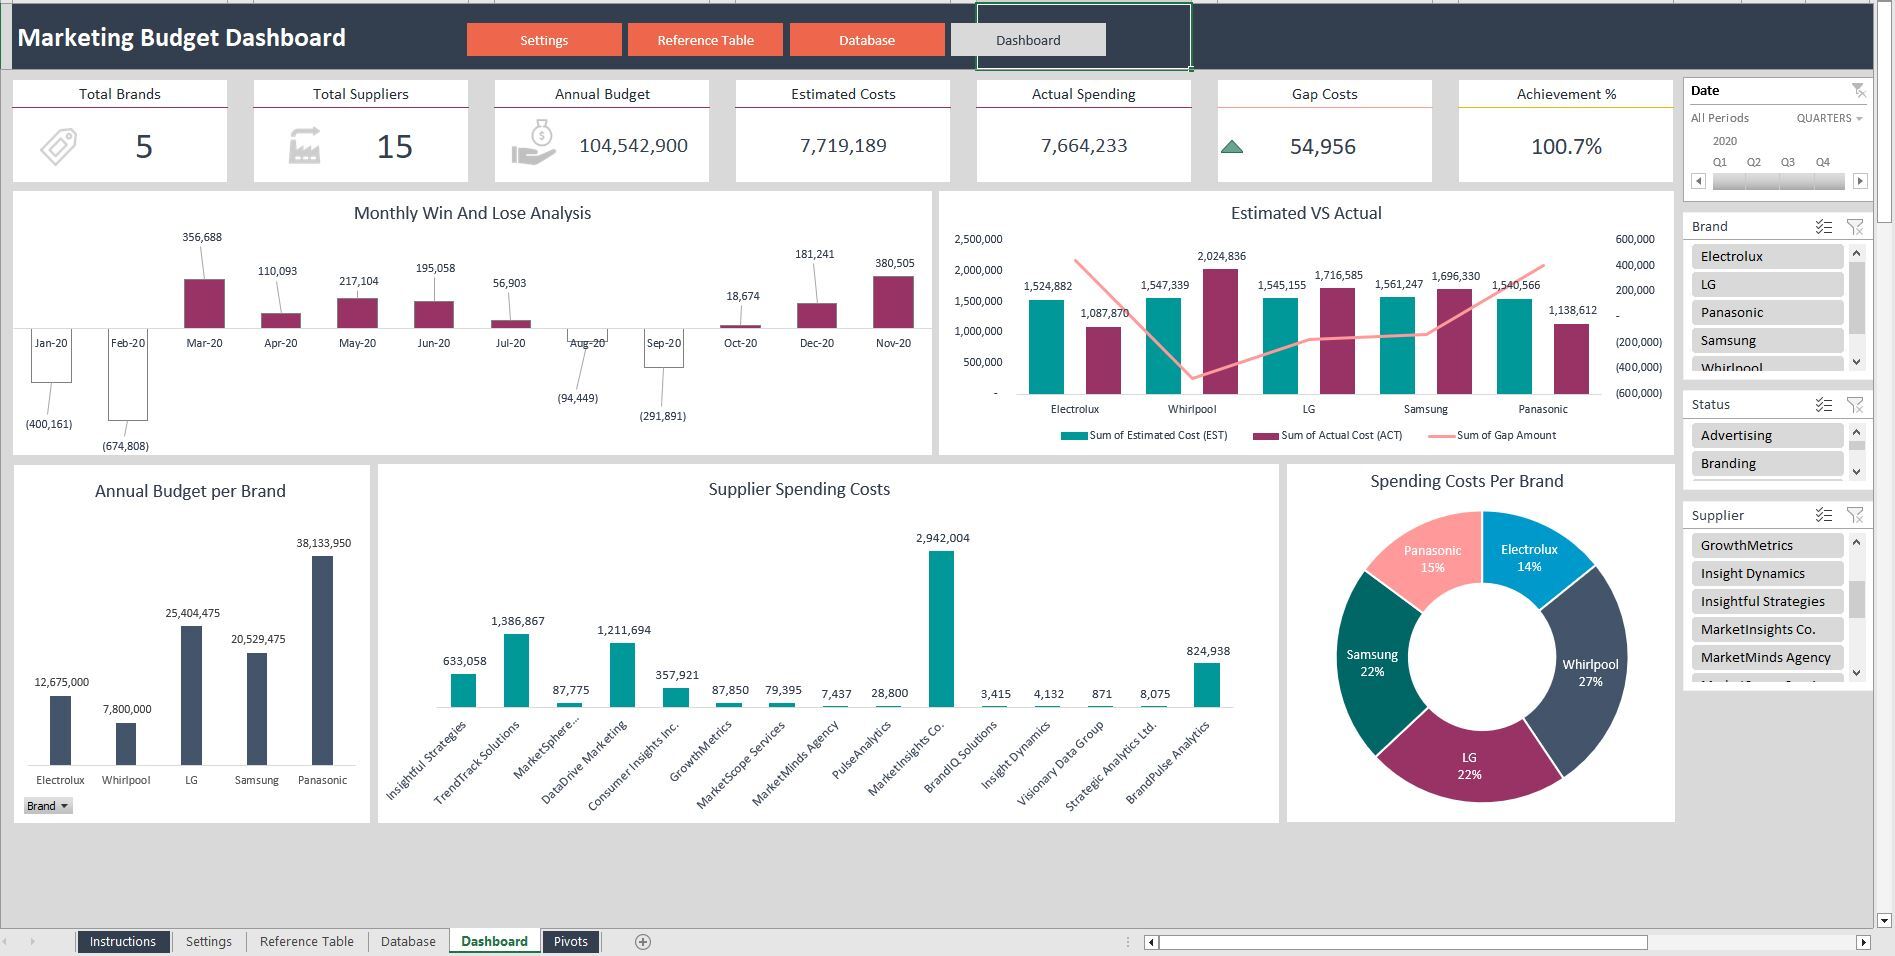The image size is (1895, 956).
Task: Filter by Electrolux in Brand slicer
Action: coord(1767,256)
